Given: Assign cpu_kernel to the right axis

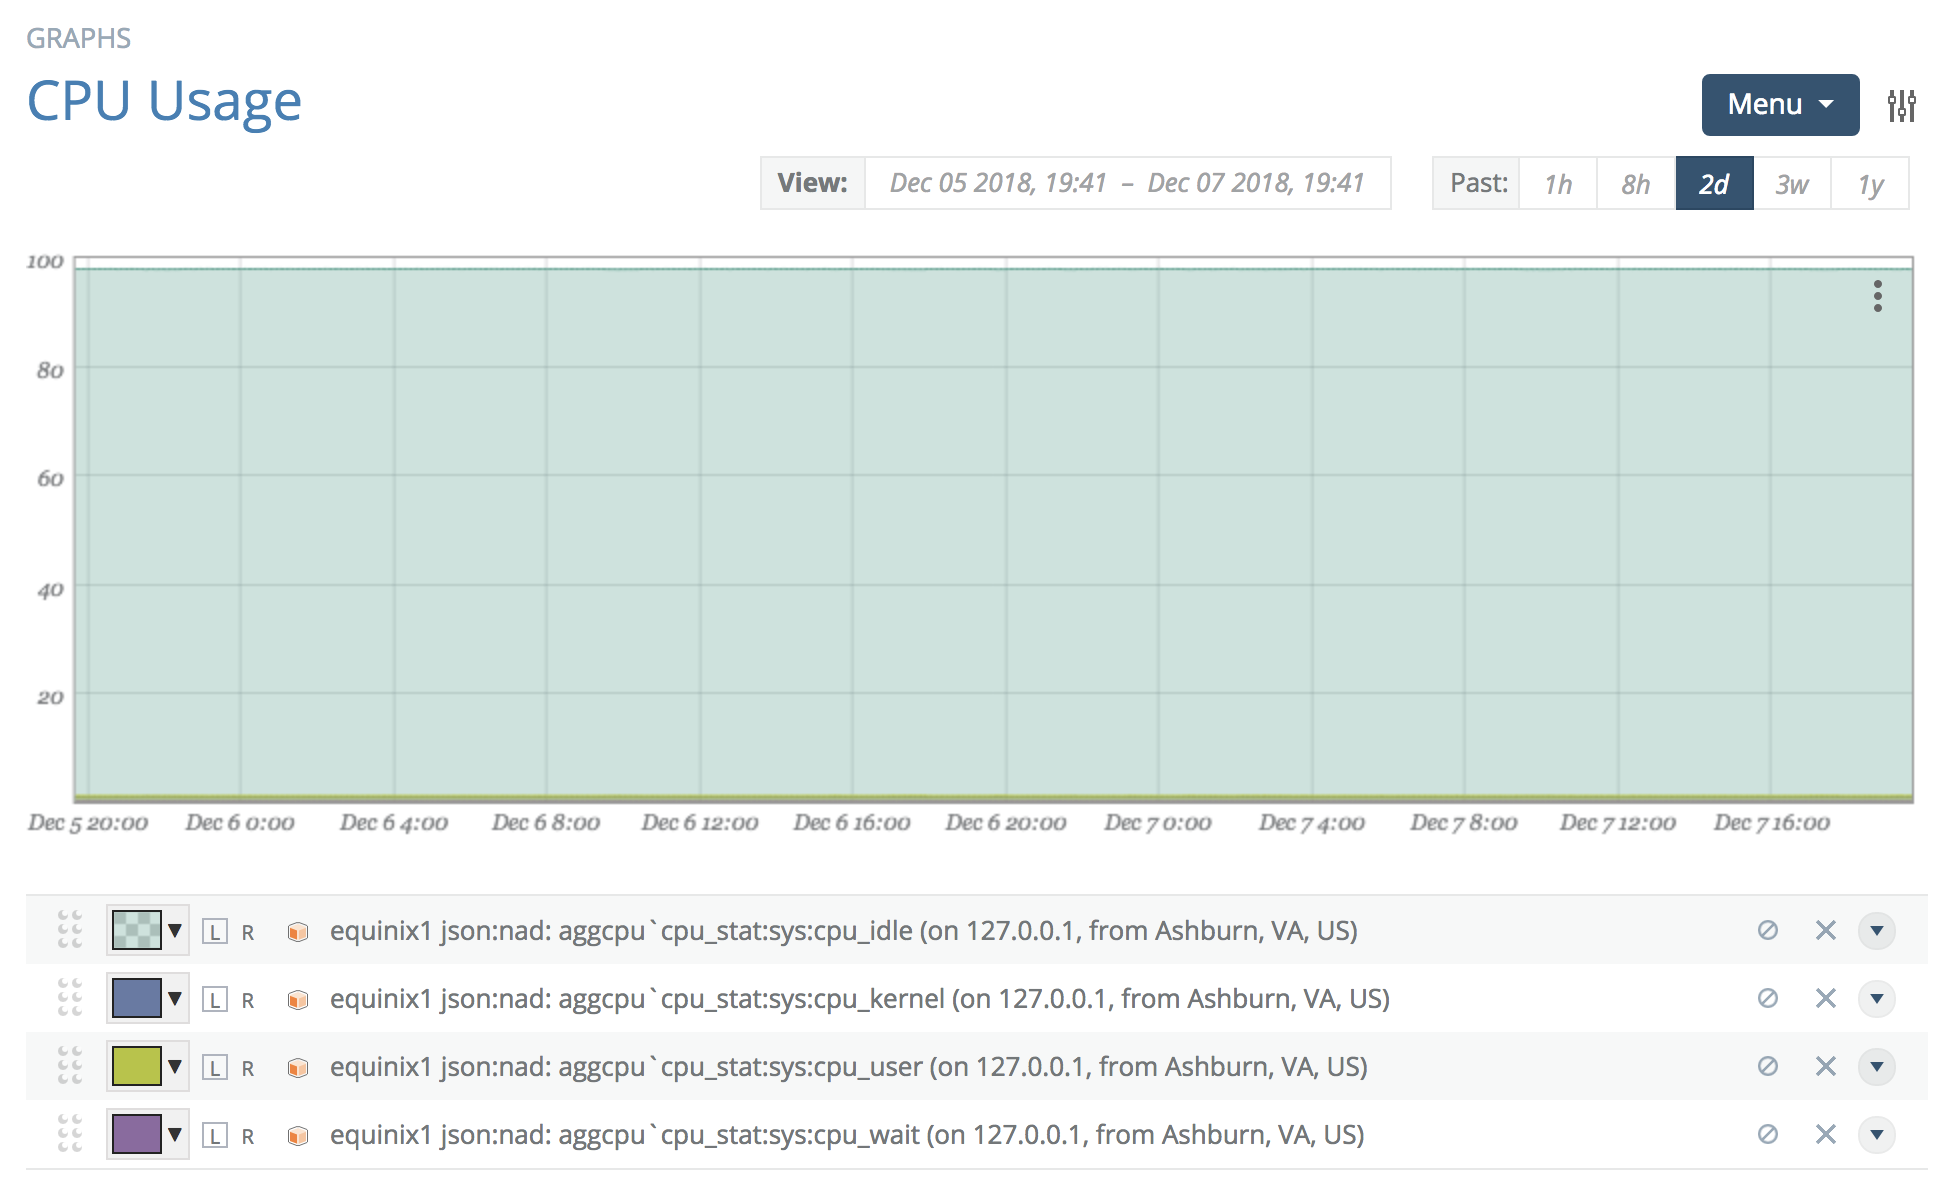Looking at the screenshot, I should 247,998.
